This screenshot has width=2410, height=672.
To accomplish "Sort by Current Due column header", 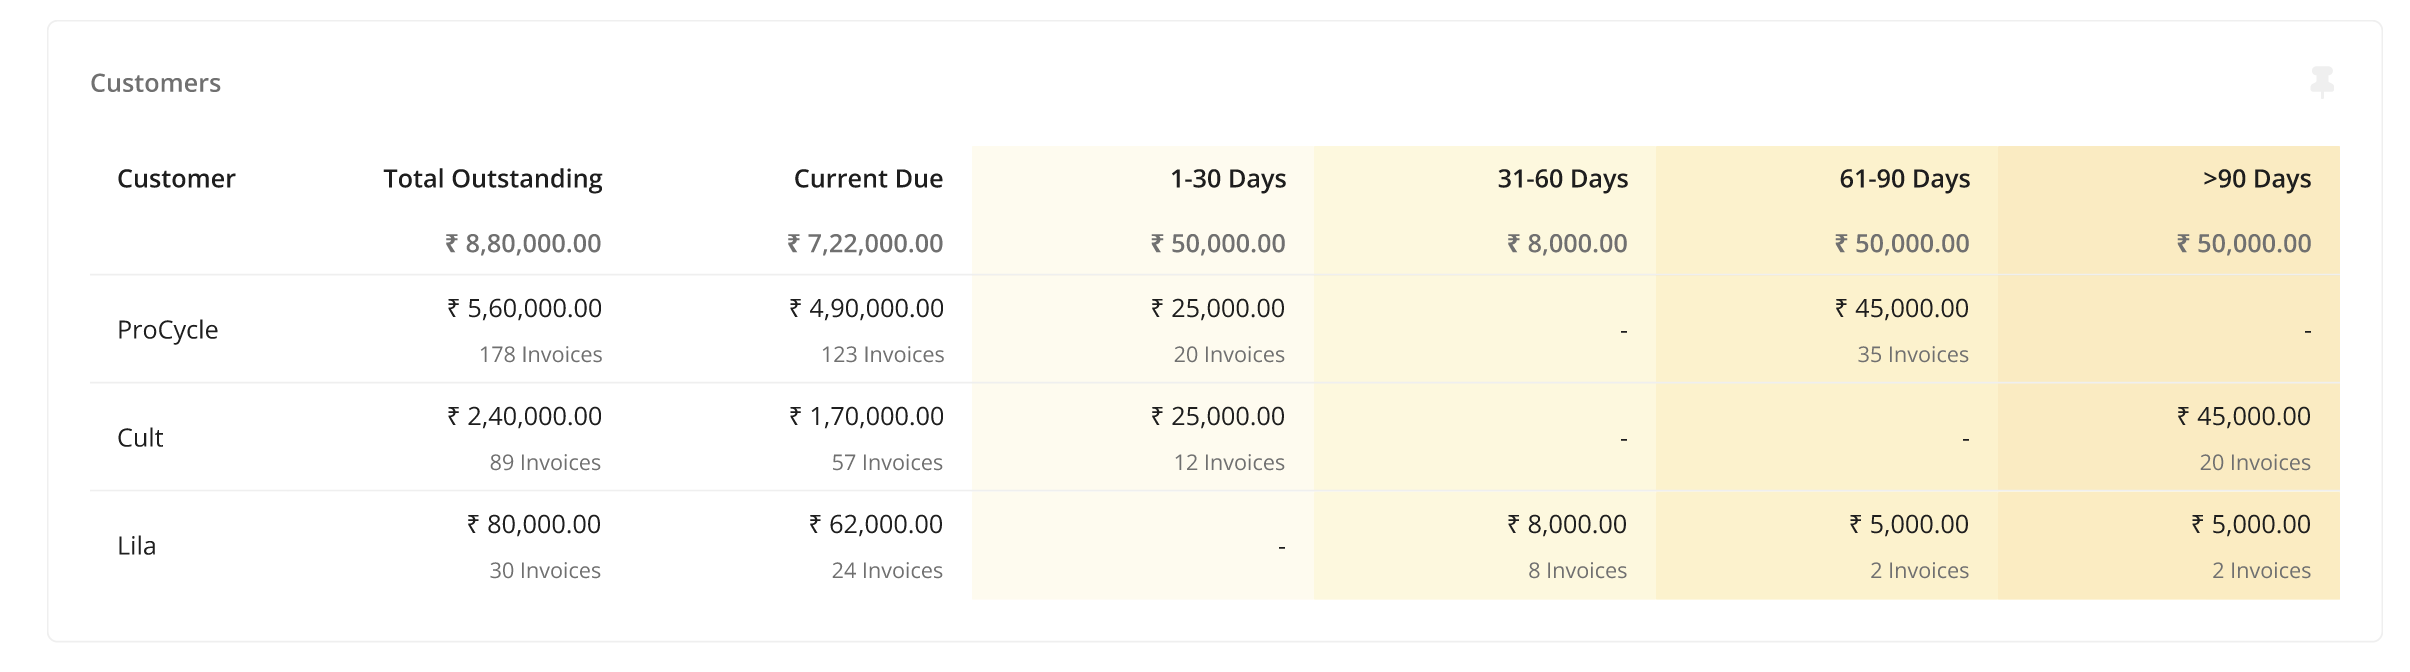I will 868,179.
